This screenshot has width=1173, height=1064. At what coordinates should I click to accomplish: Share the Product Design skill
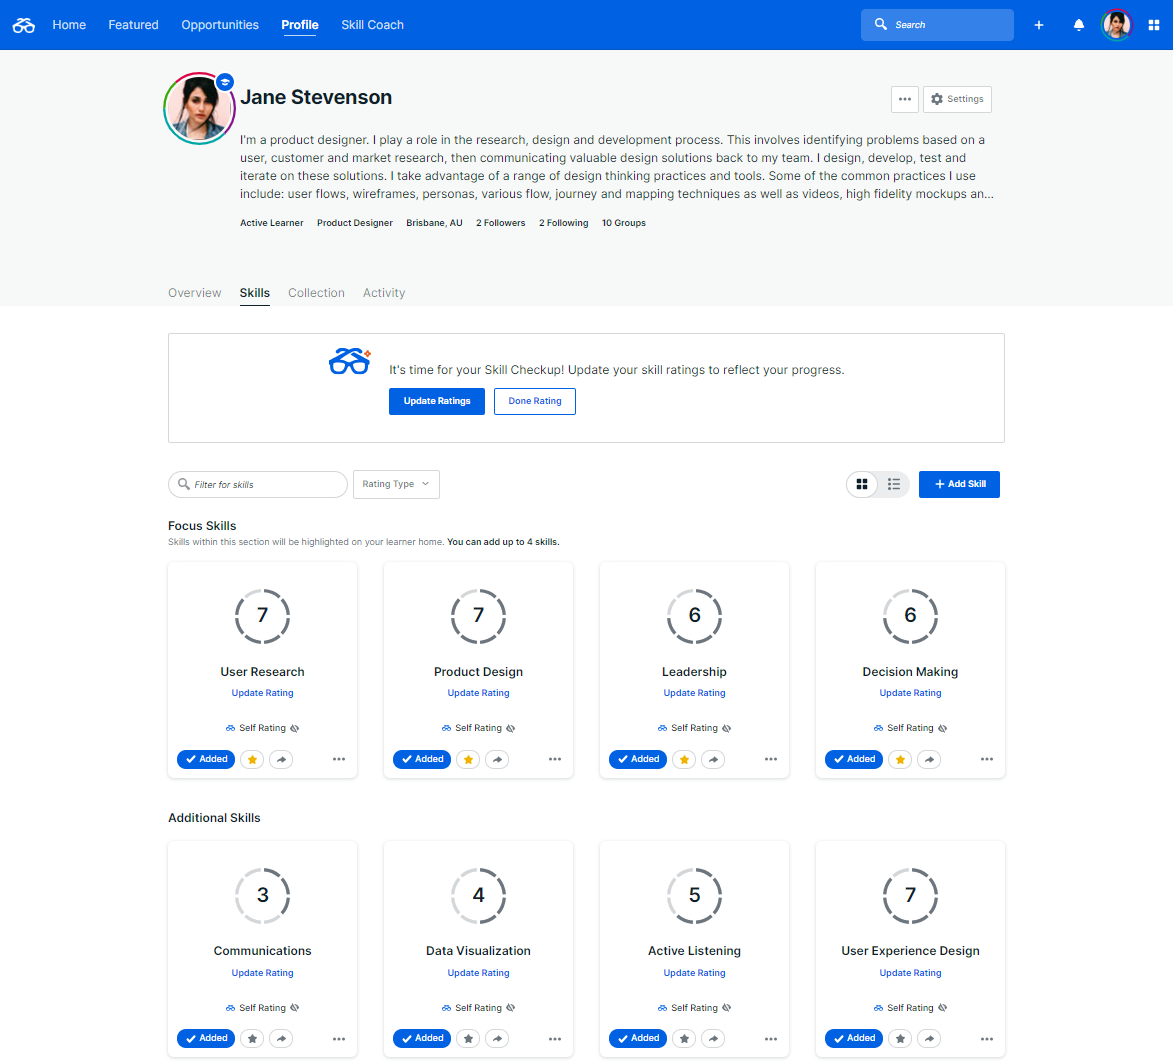click(497, 759)
